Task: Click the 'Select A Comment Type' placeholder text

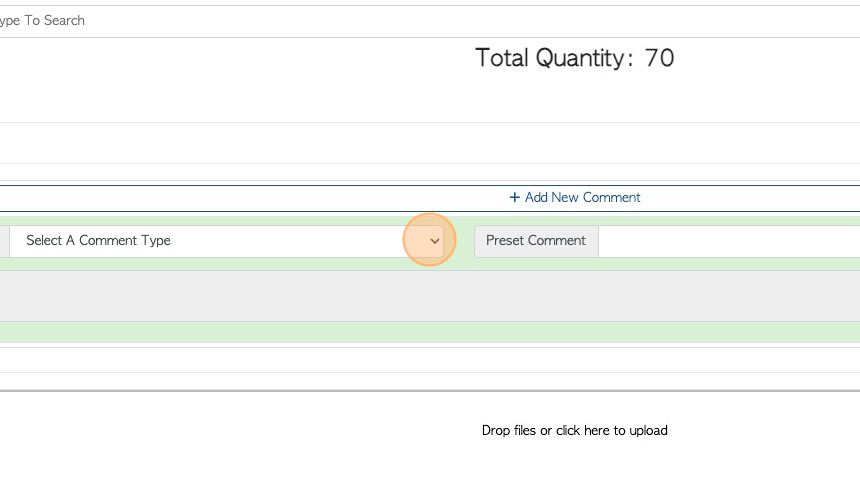Action: pyautogui.click(x=98, y=240)
